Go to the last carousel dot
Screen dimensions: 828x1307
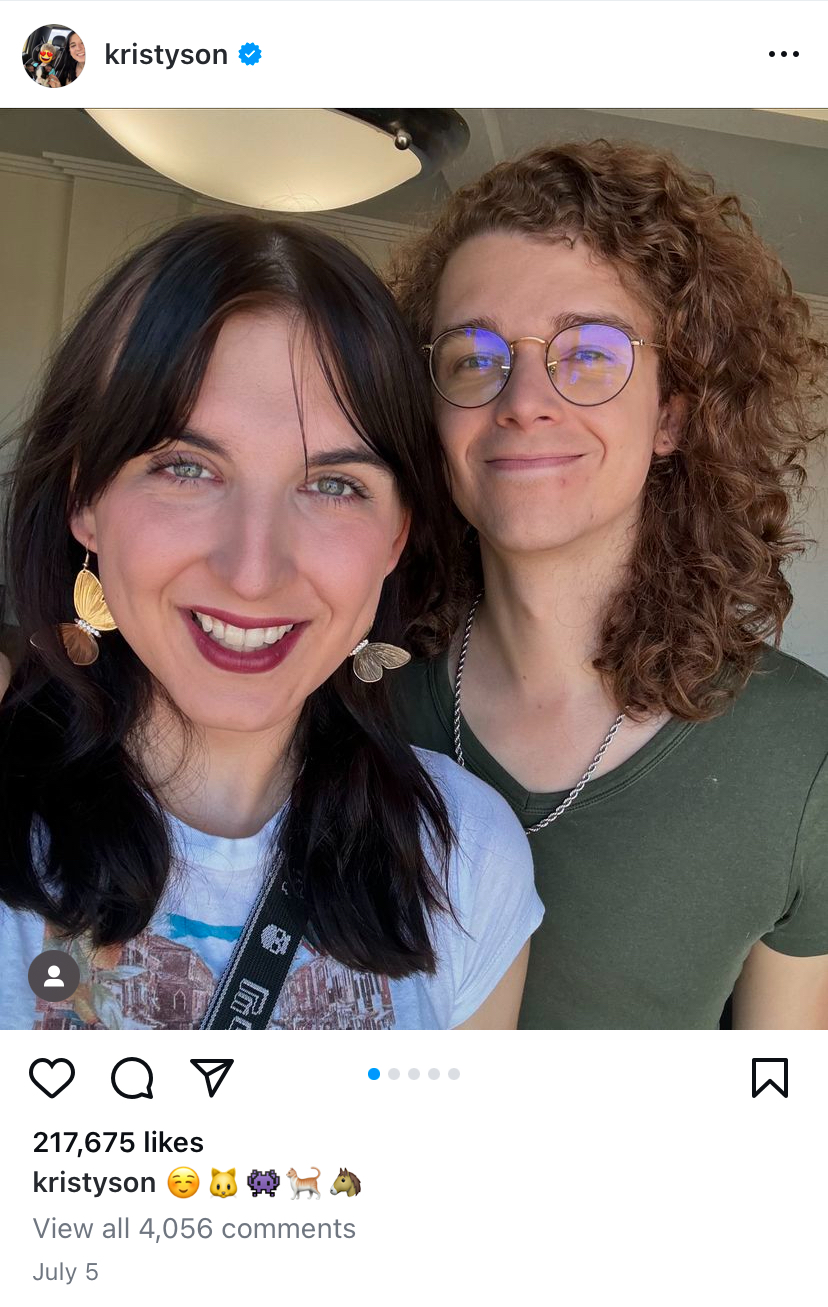point(454,1074)
